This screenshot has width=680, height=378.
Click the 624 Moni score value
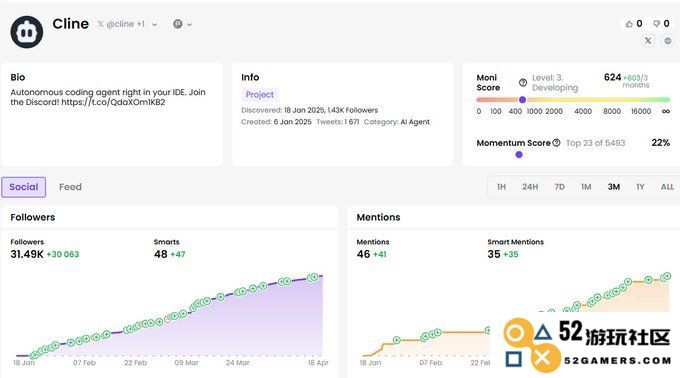(x=612, y=77)
